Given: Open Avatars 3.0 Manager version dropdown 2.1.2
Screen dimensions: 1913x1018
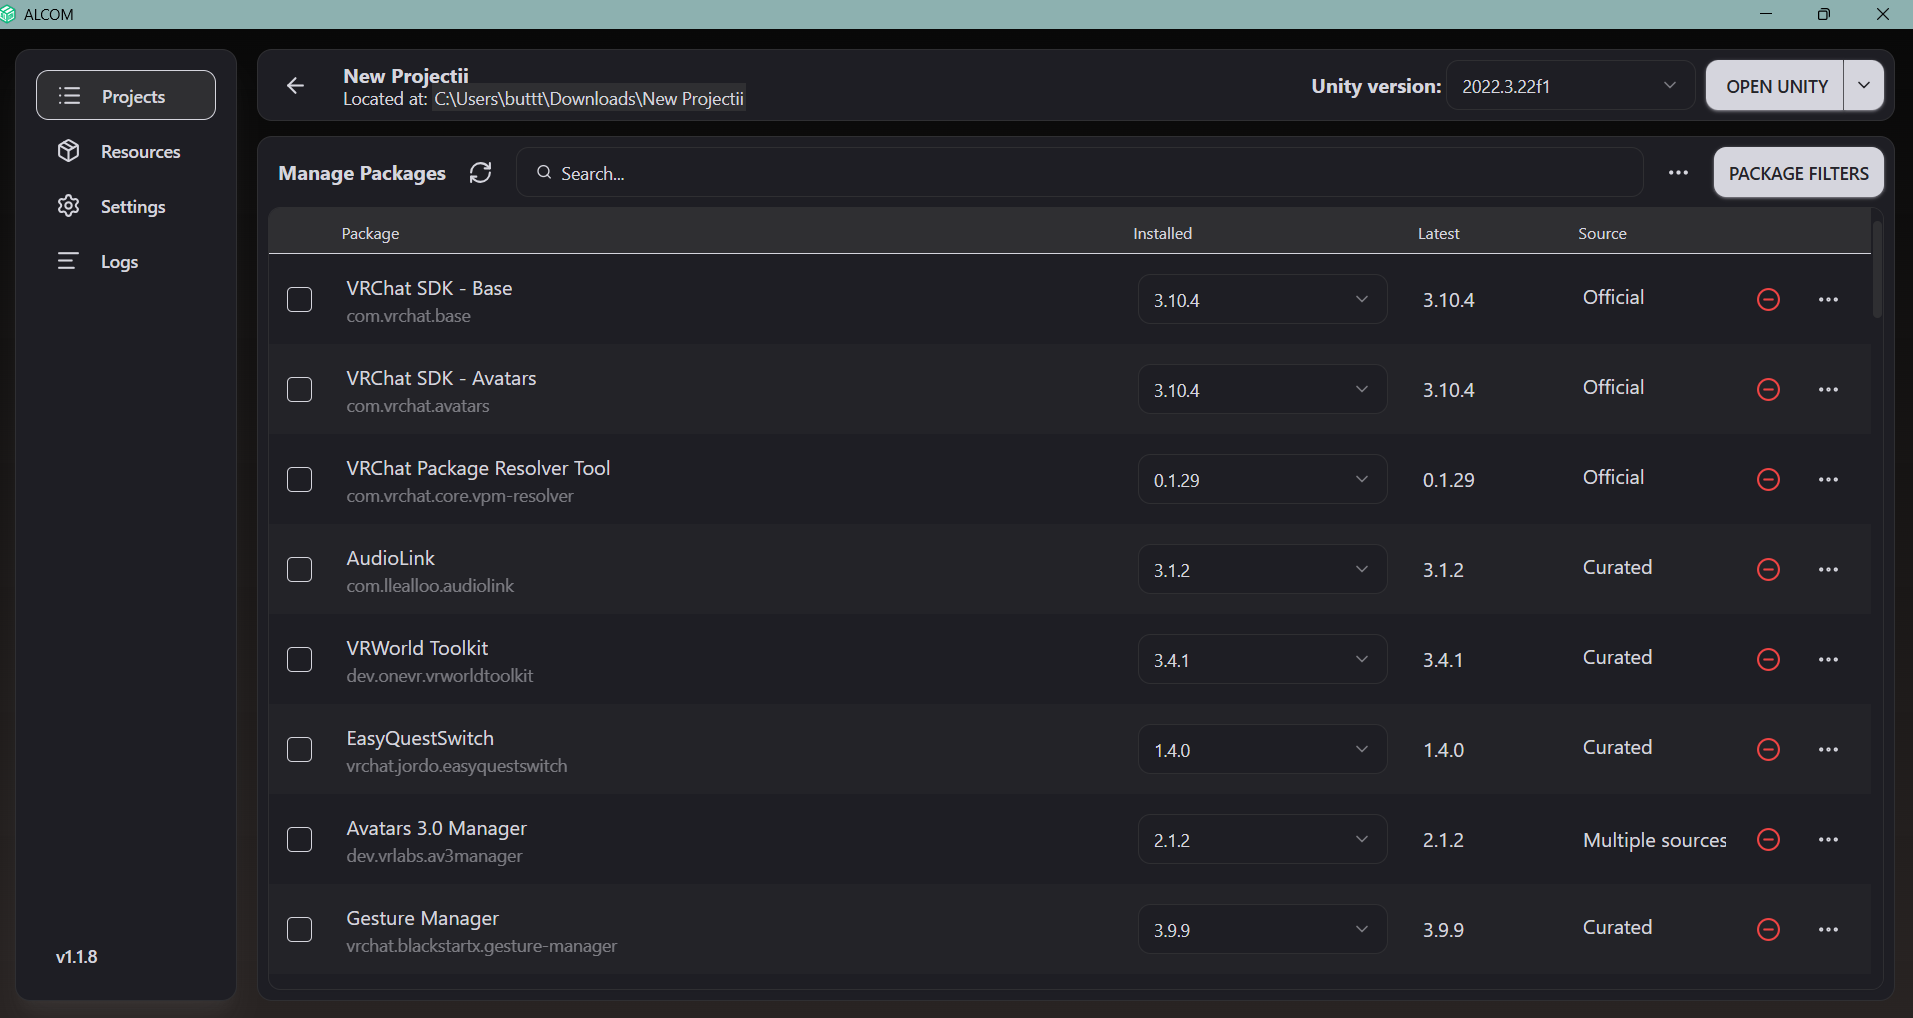Looking at the screenshot, I should 1262,839.
